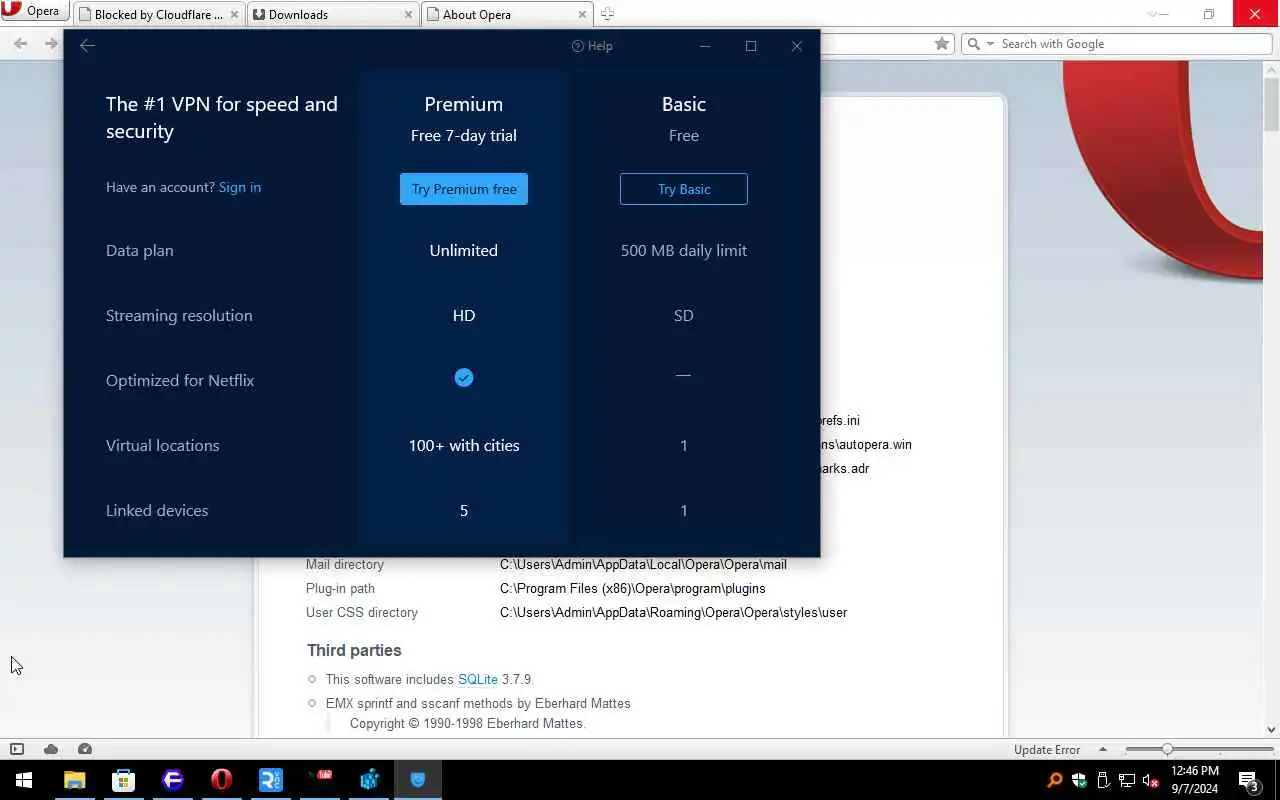Open the blue cubes app in taskbar

coord(369,780)
